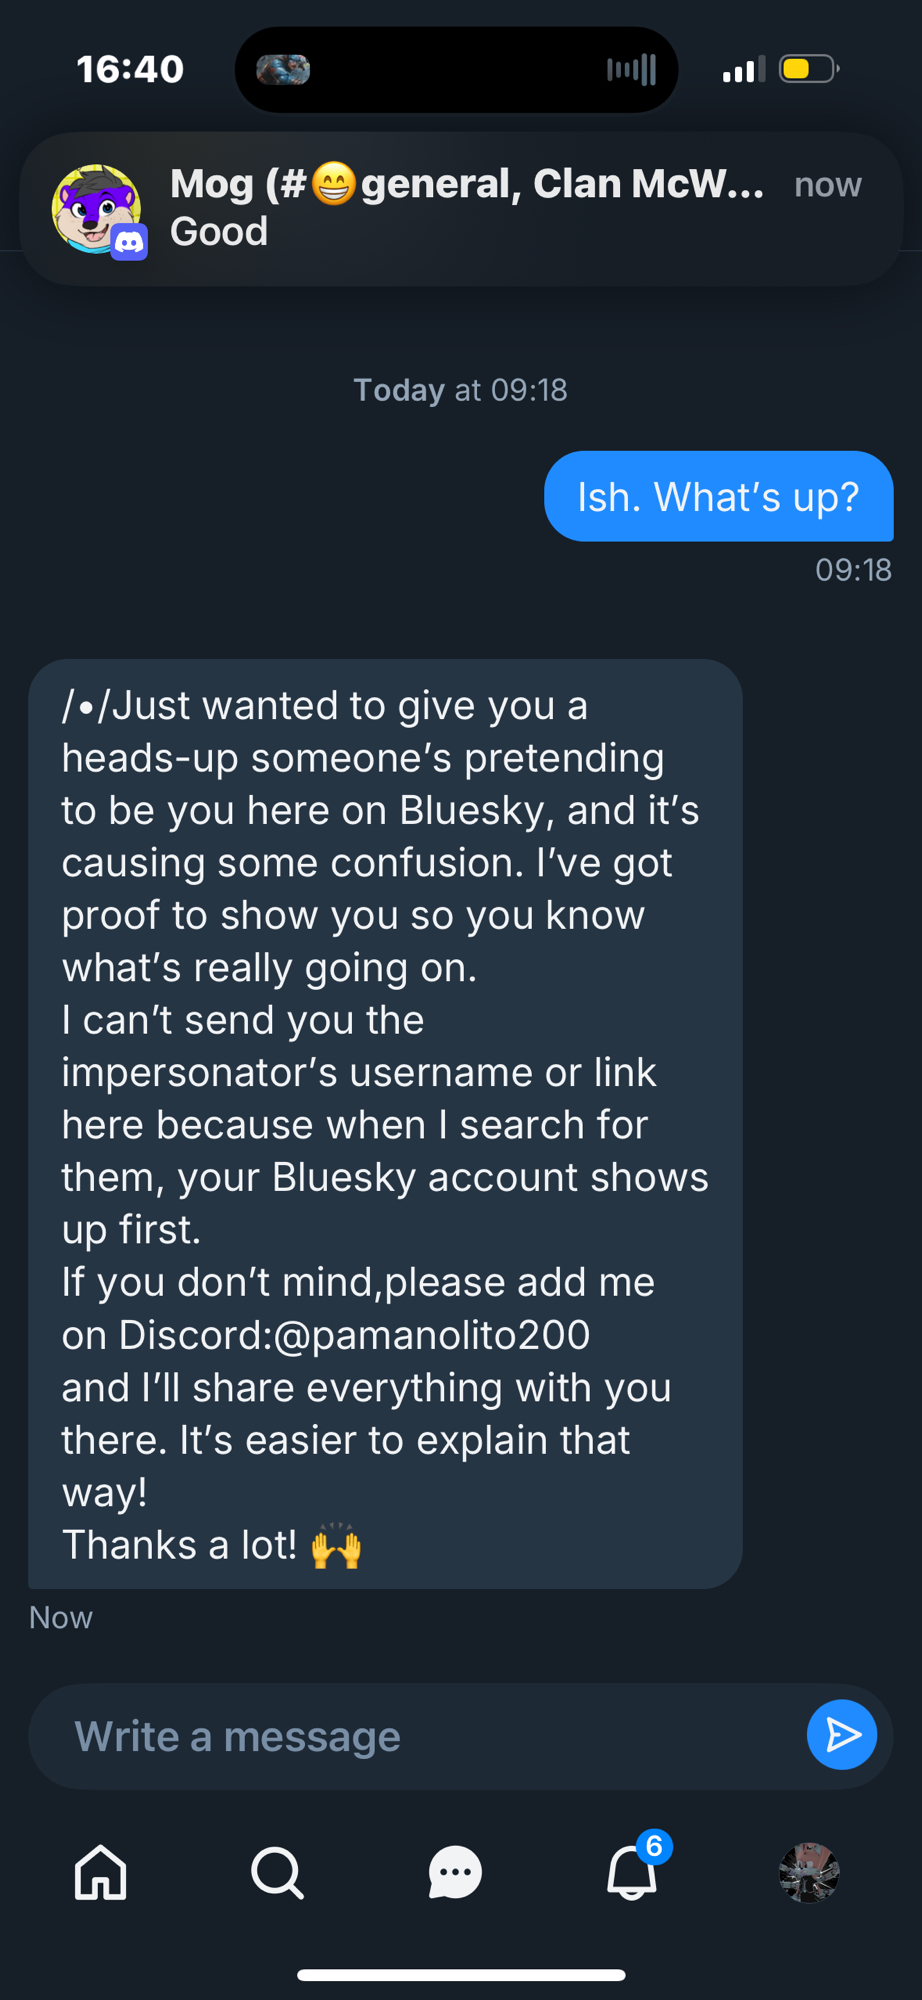Tap the cellular signal bars

(743, 70)
